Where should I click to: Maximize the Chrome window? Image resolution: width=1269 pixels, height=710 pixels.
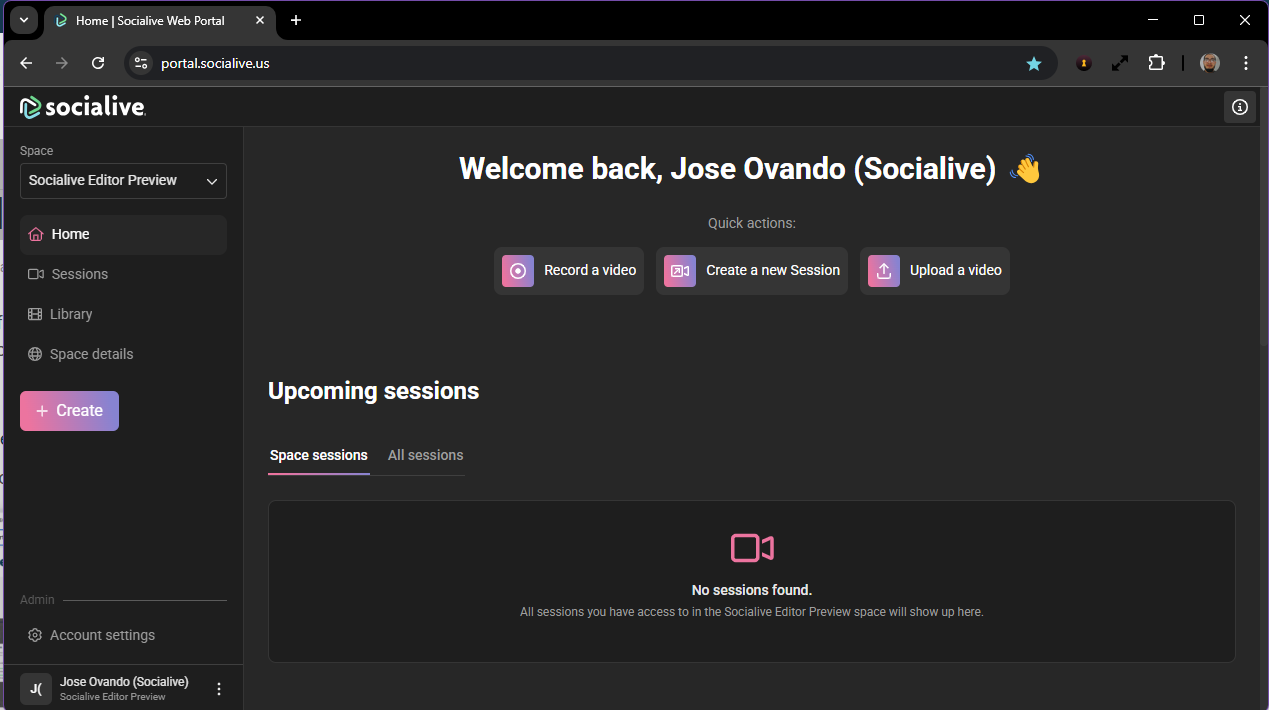[x=1199, y=20]
